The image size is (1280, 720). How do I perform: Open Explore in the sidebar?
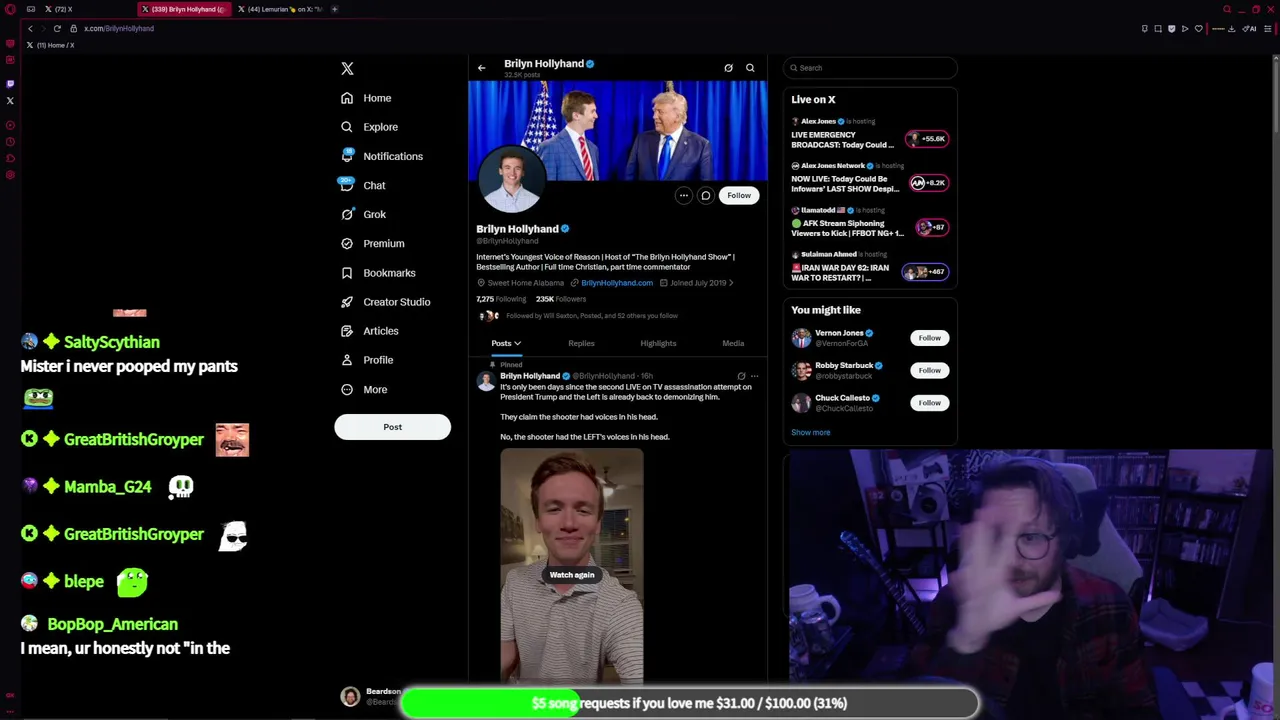pos(369,127)
